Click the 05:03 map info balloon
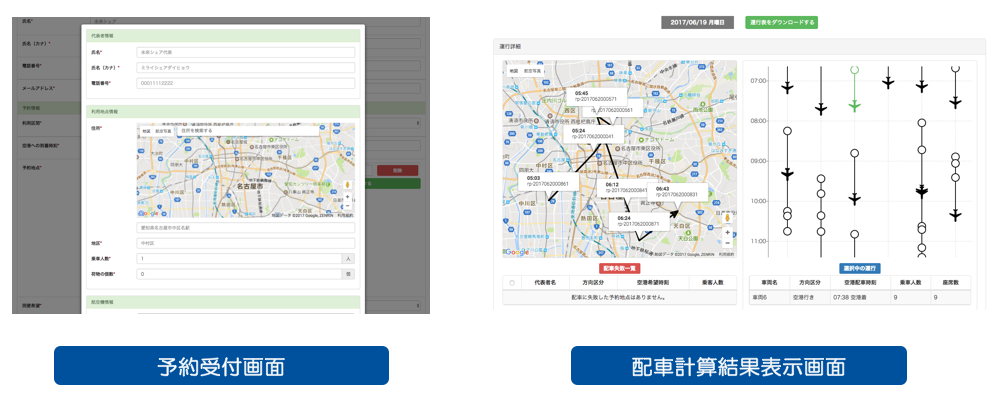The image size is (1000, 400). coord(546,180)
